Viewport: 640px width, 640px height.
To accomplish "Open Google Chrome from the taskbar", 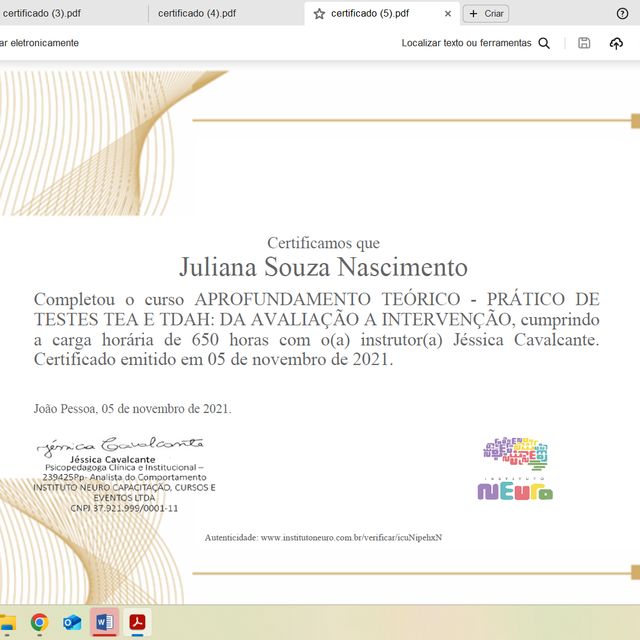I will tap(39, 622).
